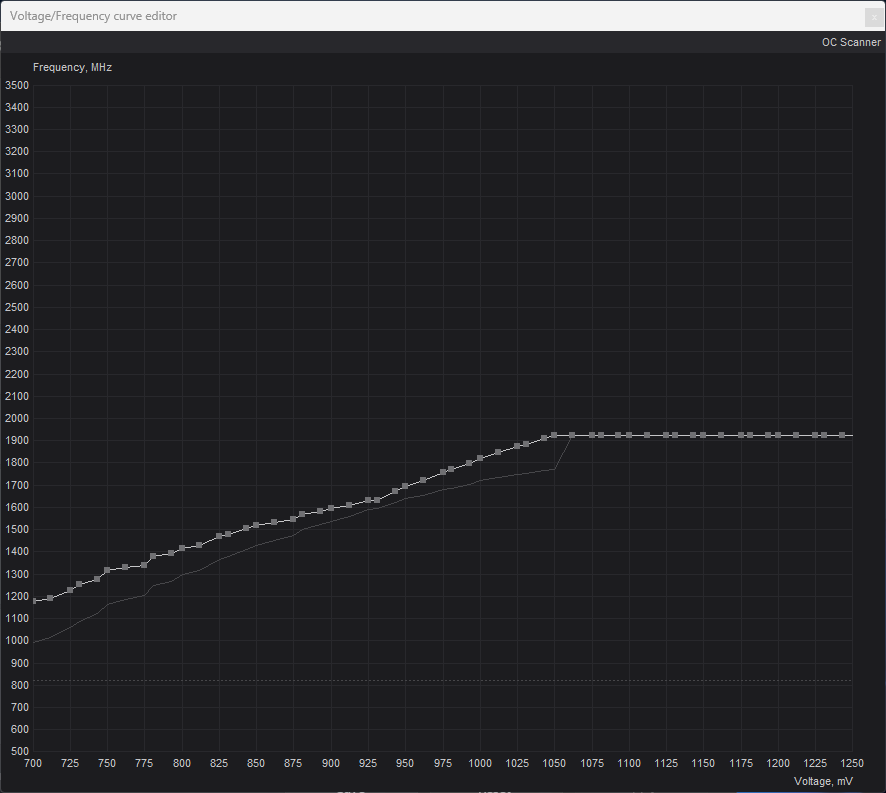Viewport: 886px width, 793px height.
Task: Select the curve point on the 775 mV gridline
Action: [x=144, y=565]
